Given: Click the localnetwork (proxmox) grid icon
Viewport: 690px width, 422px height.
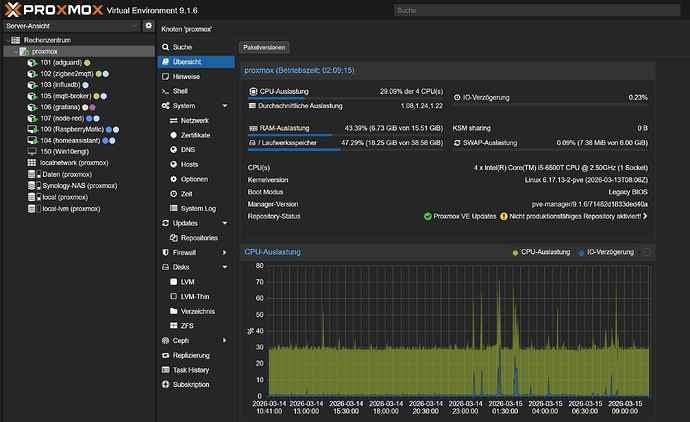Looking at the screenshot, I should pyautogui.click(x=32, y=163).
